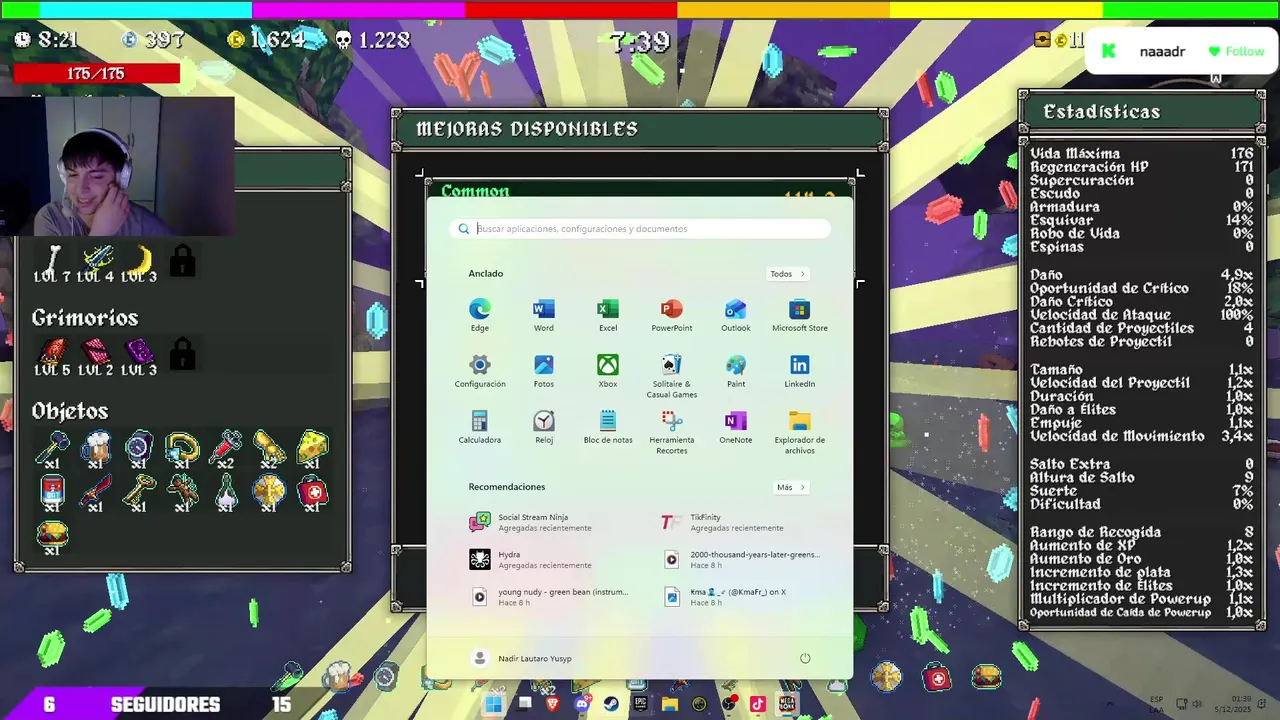
Task: Click naaadr channel name
Action: point(1162,52)
